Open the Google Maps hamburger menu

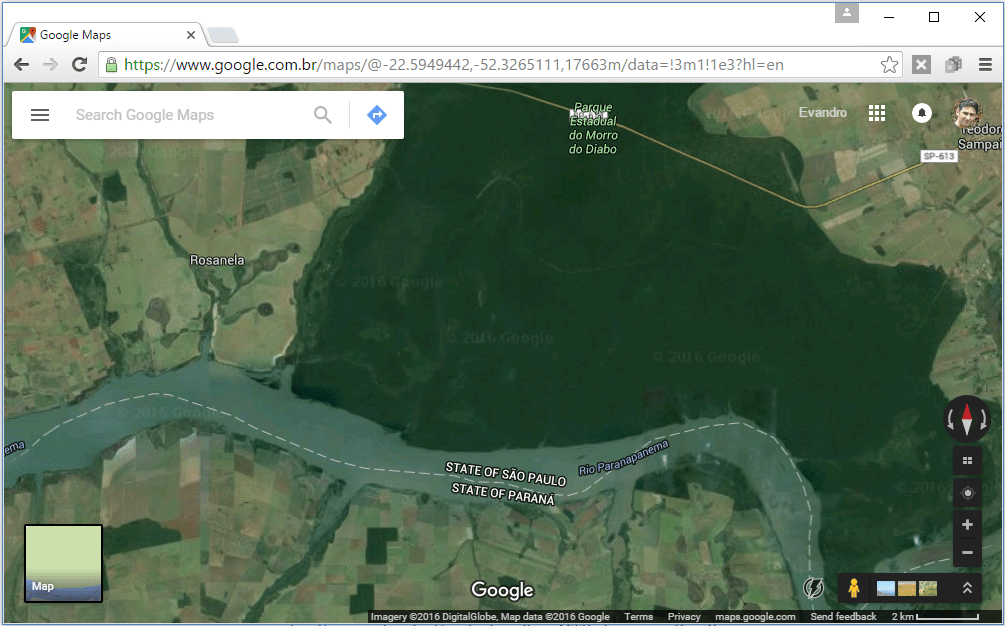40,115
